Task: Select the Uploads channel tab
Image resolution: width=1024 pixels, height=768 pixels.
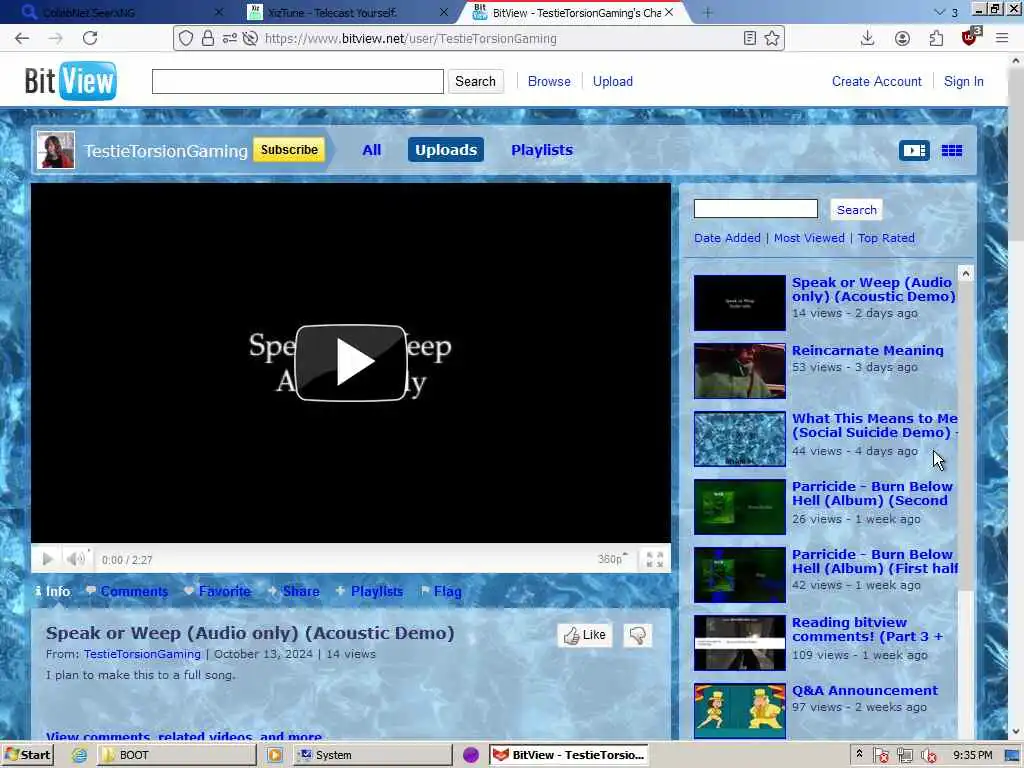Action: [x=446, y=150]
